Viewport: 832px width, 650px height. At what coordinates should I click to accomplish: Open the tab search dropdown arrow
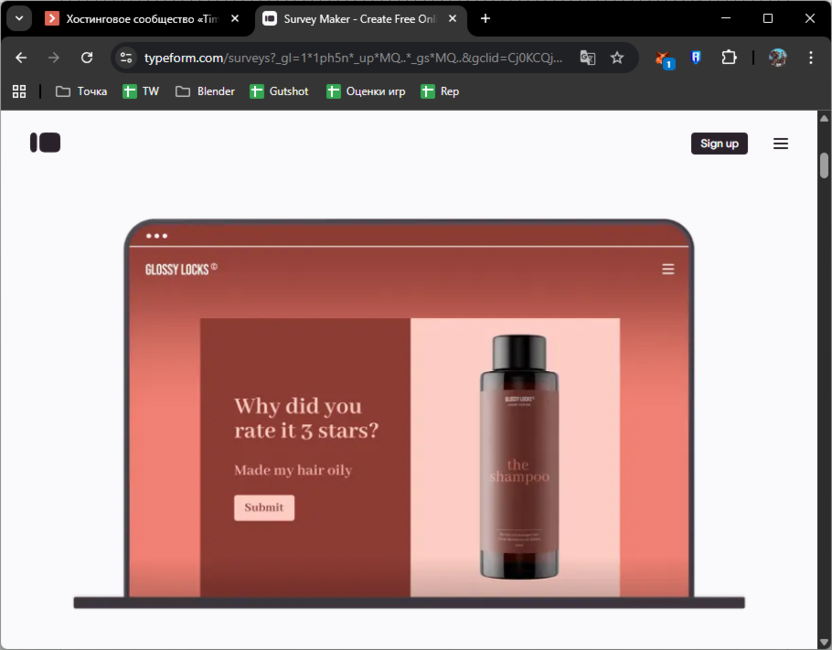[18, 18]
